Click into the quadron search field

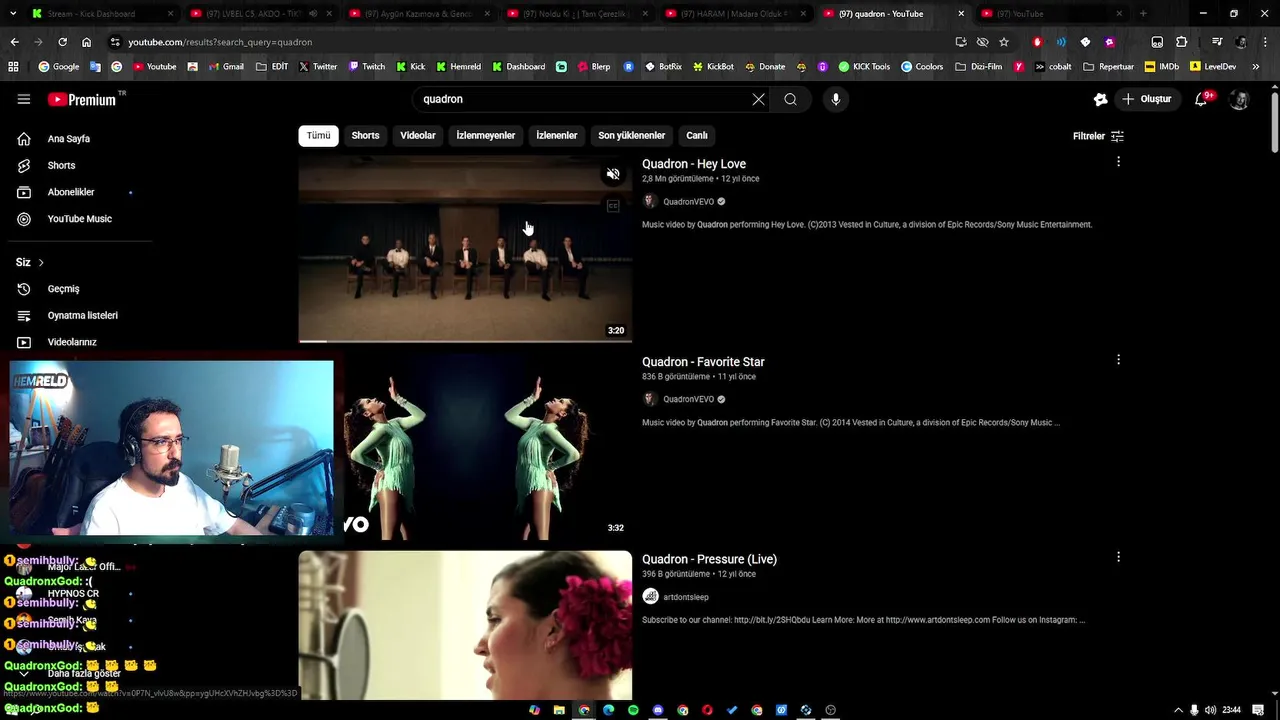point(580,99)
